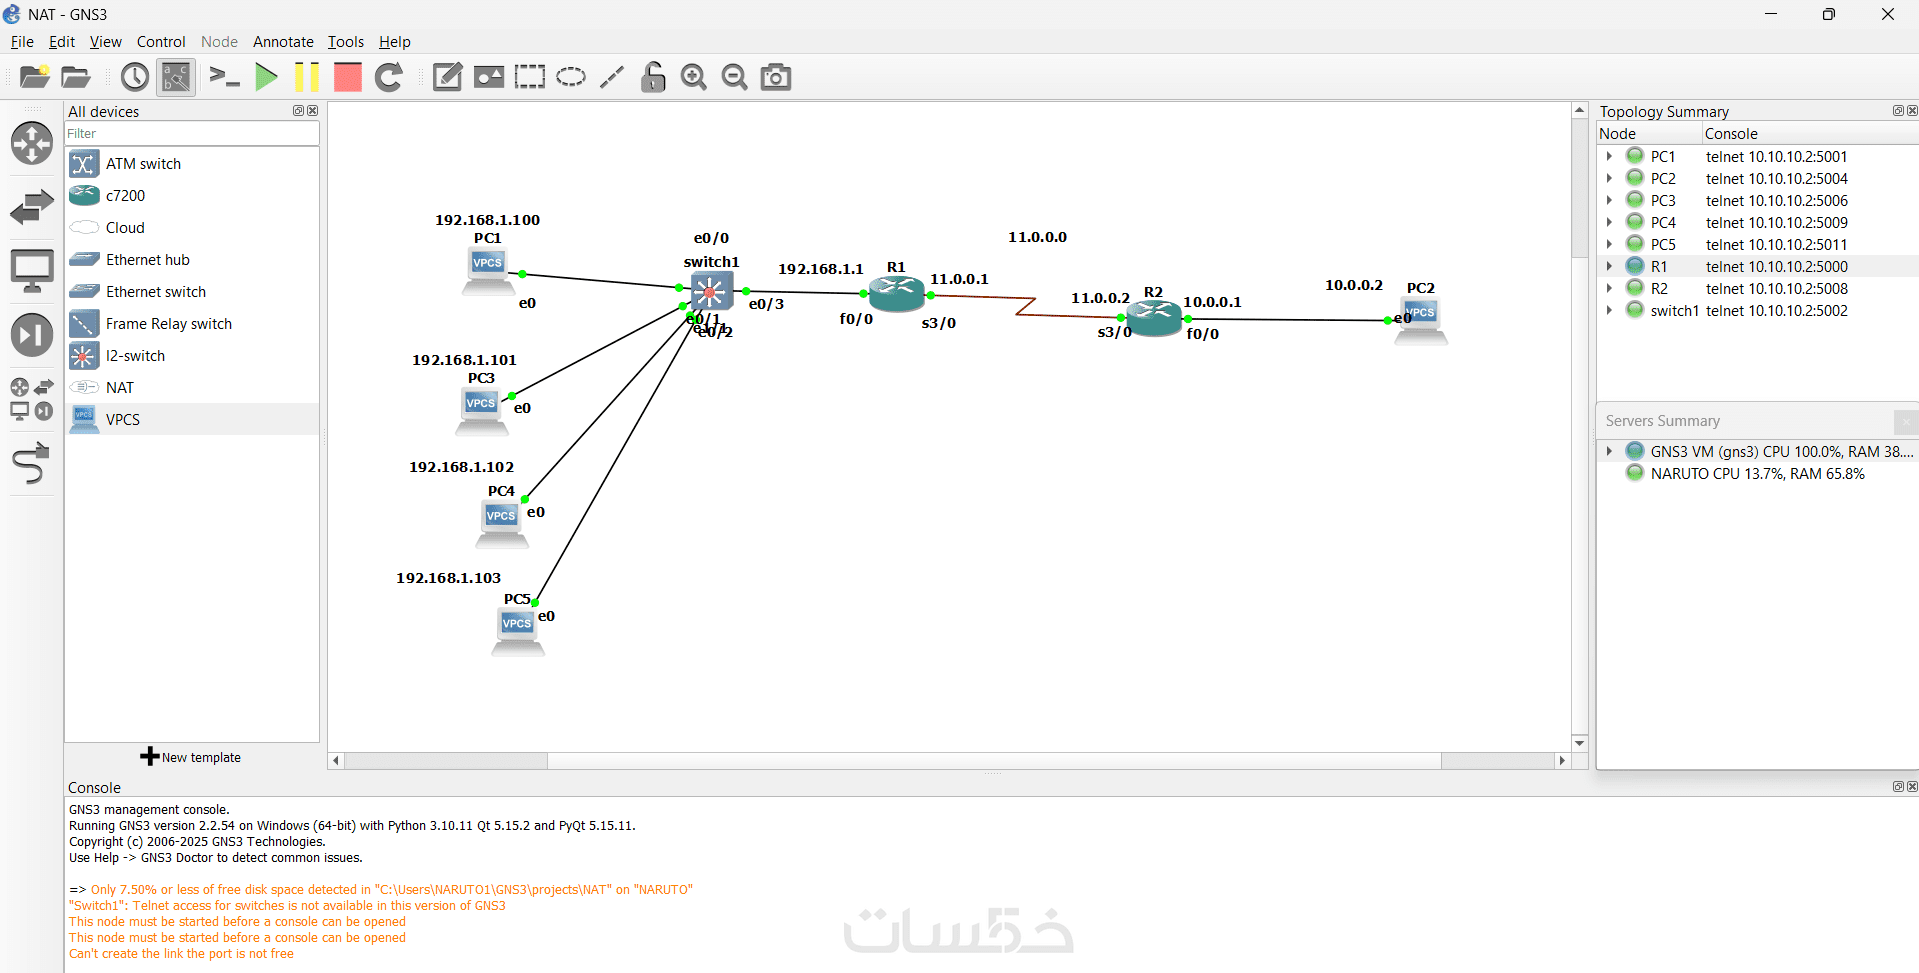The height and width of the screenshot is (973, 1919).
Task: Select the Draw a rectangle tool
Action: click(x=530, y=77)
